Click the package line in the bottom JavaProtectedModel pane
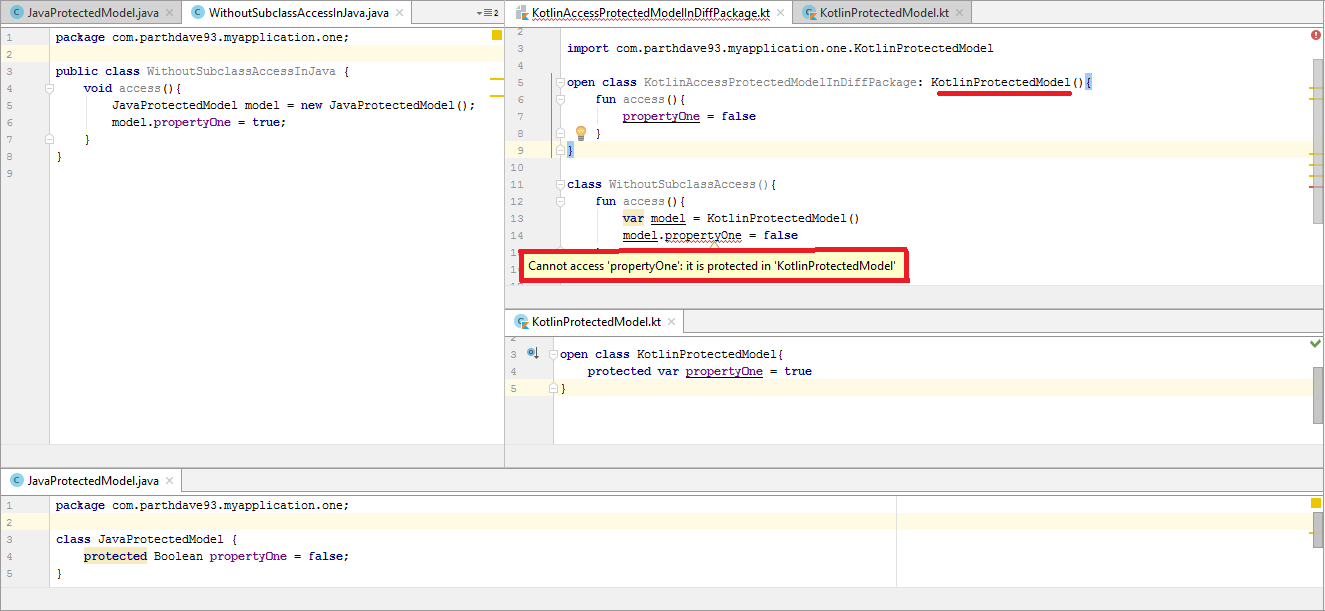Screen dimensions: 1325x611 (203, 505)
